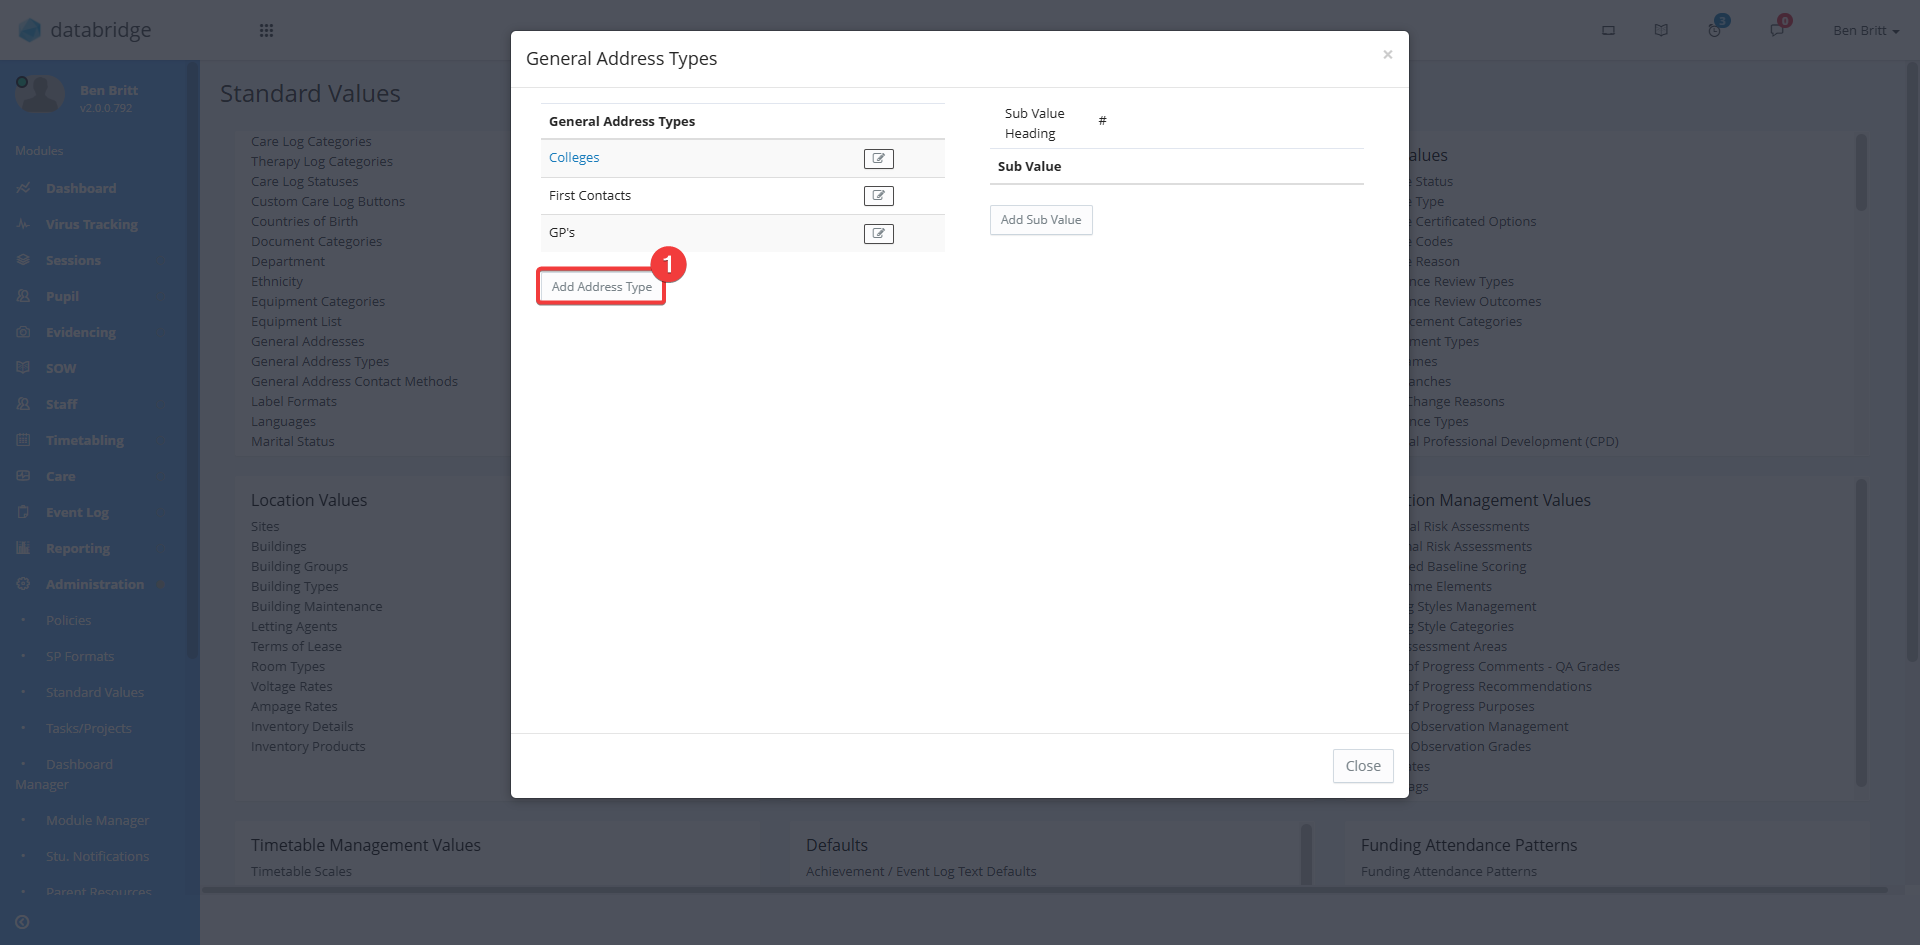Open Evidencing module
Viewport: 1920px width, 945px height.
(x=80, y=332)
